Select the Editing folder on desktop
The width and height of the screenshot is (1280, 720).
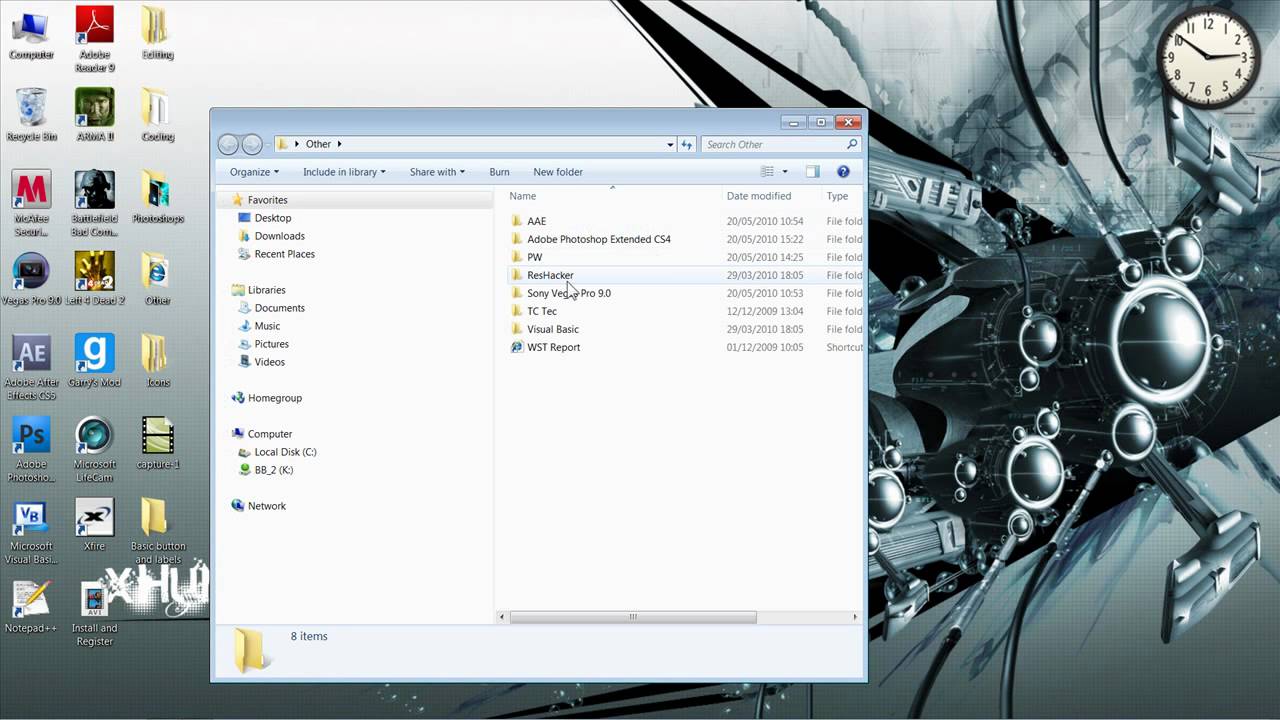coord(157,33)
